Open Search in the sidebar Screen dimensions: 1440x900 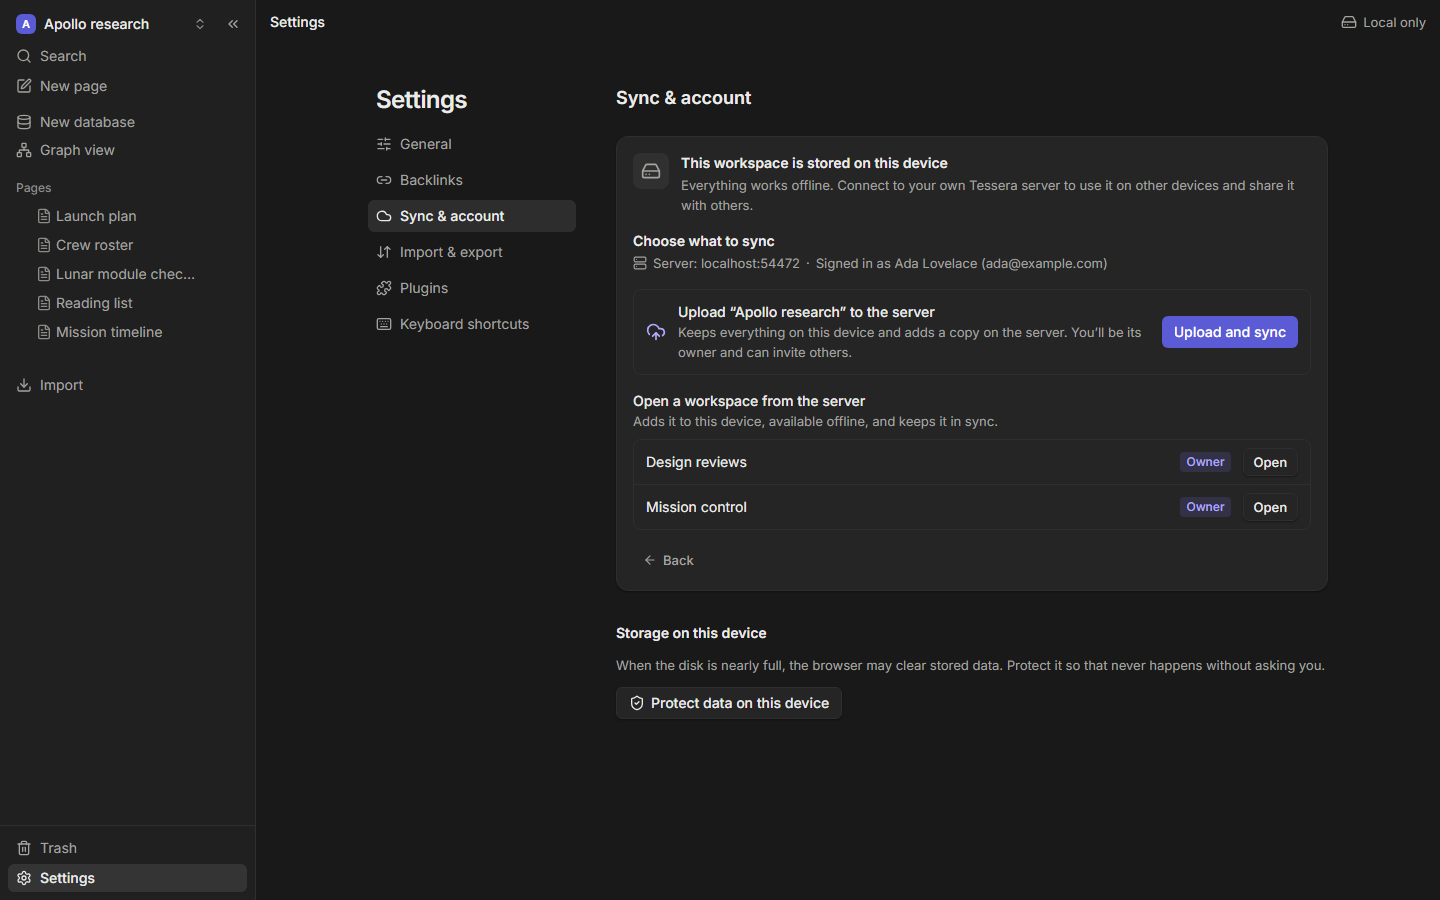tap(127, 56)
